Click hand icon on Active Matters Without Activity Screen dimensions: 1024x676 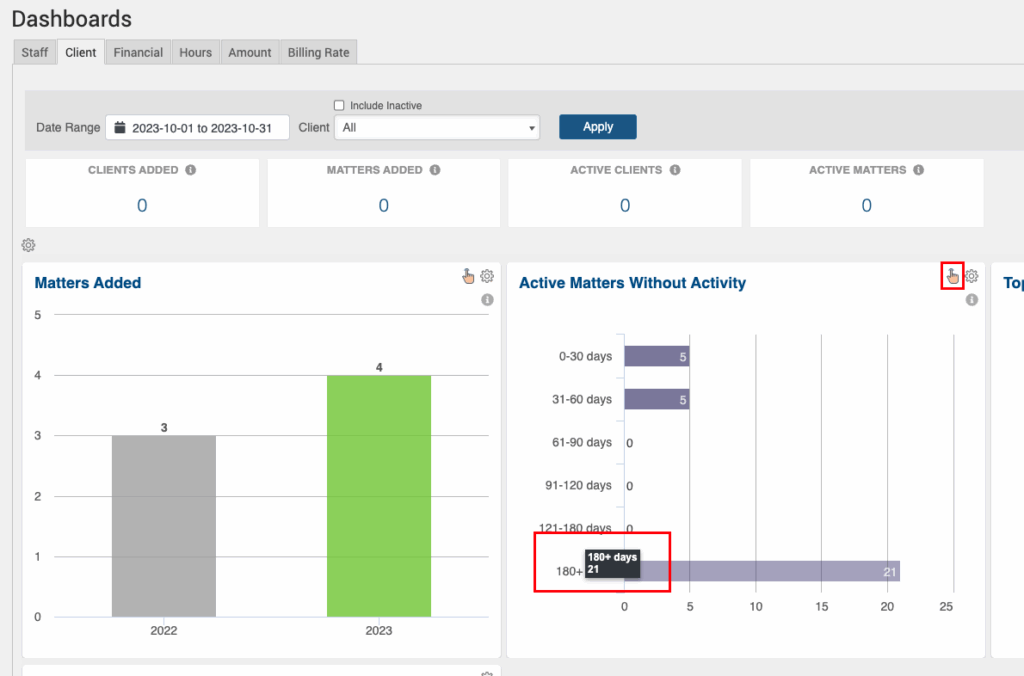[952, 277]
